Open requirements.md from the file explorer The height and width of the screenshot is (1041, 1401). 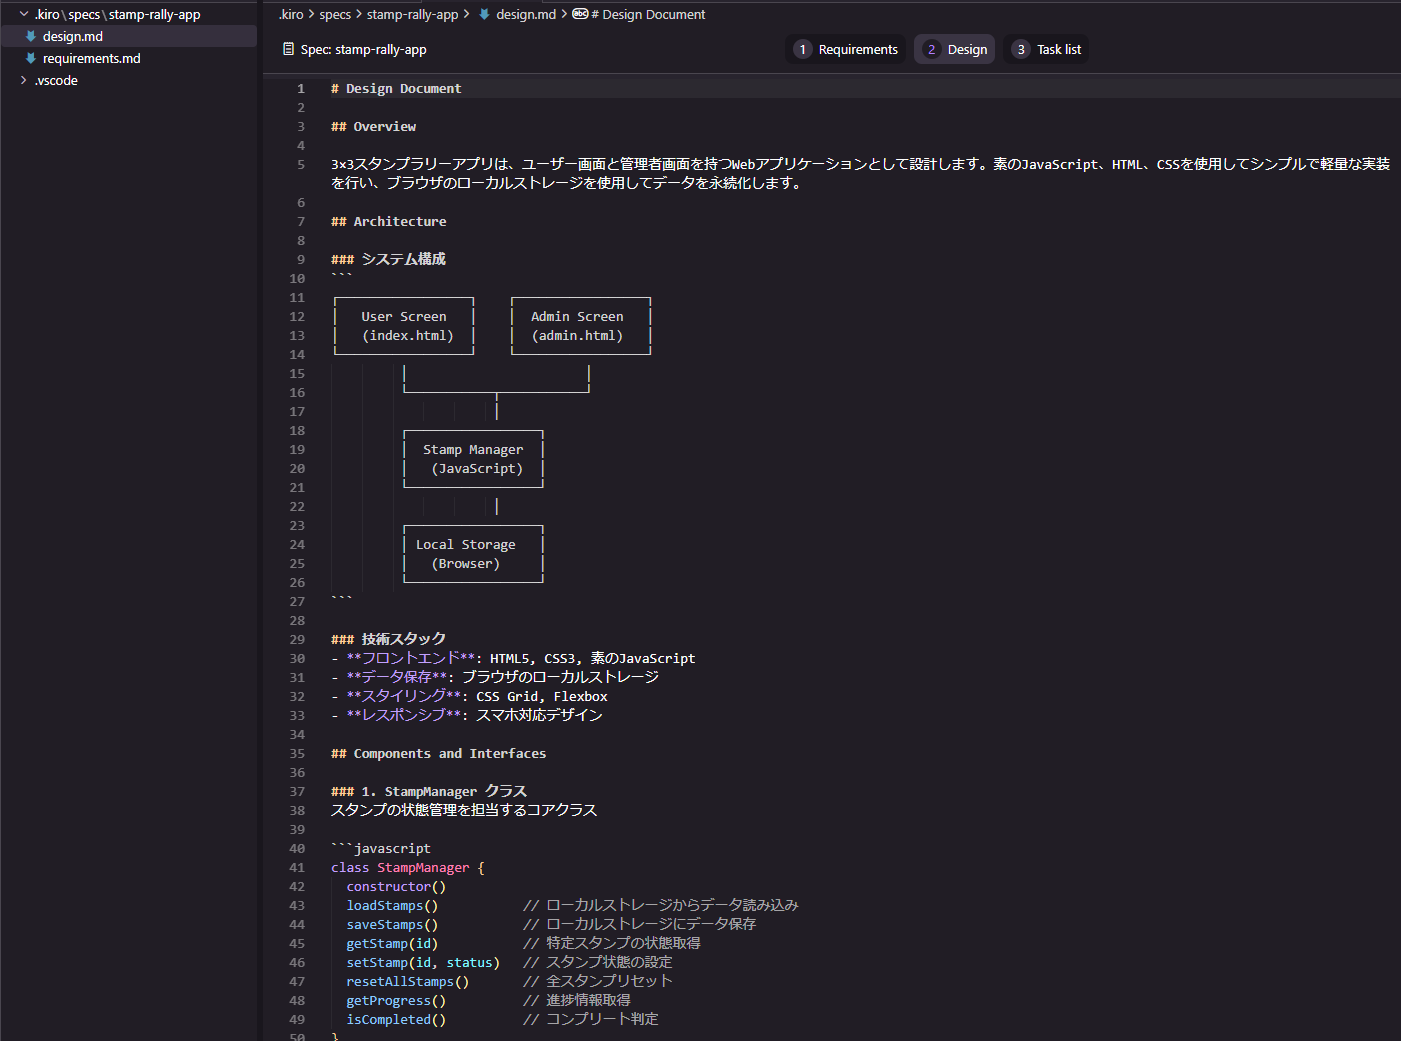click(91, 58)
